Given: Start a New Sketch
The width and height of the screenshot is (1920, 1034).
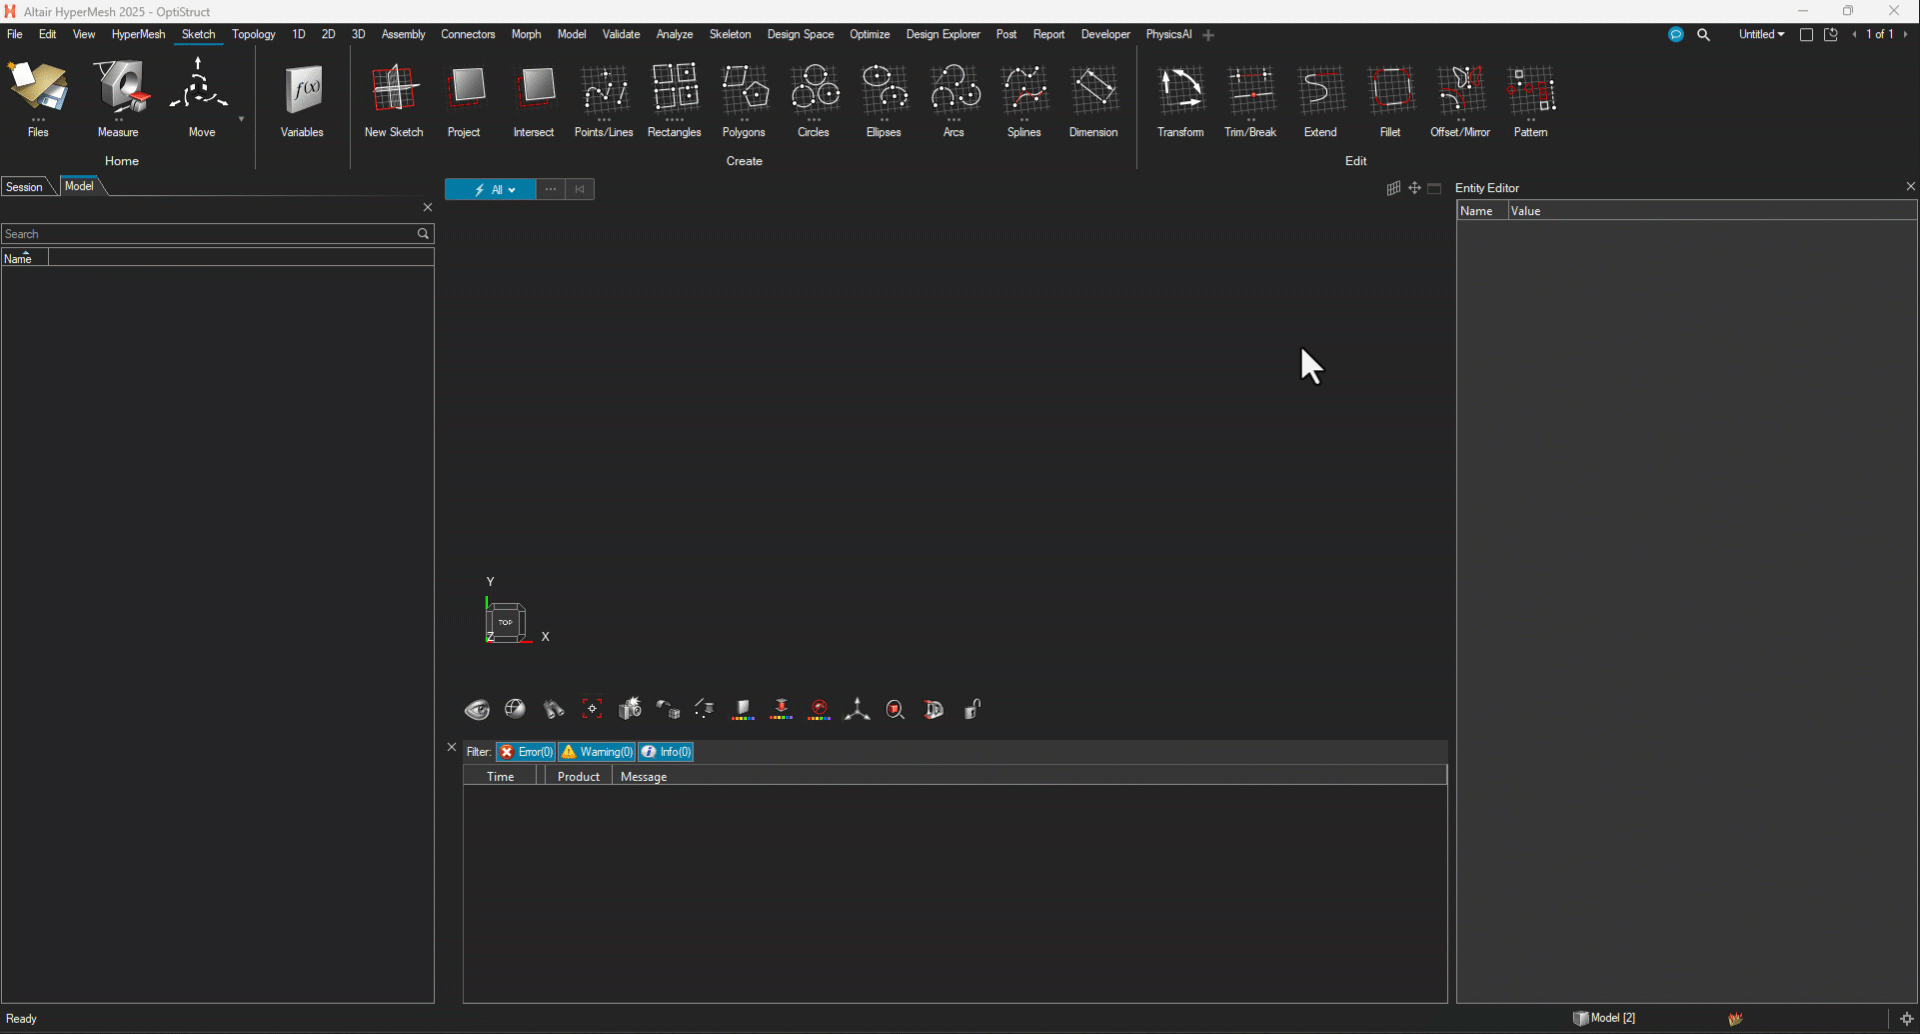Looking at the screenshot, I should click(394, 98).
